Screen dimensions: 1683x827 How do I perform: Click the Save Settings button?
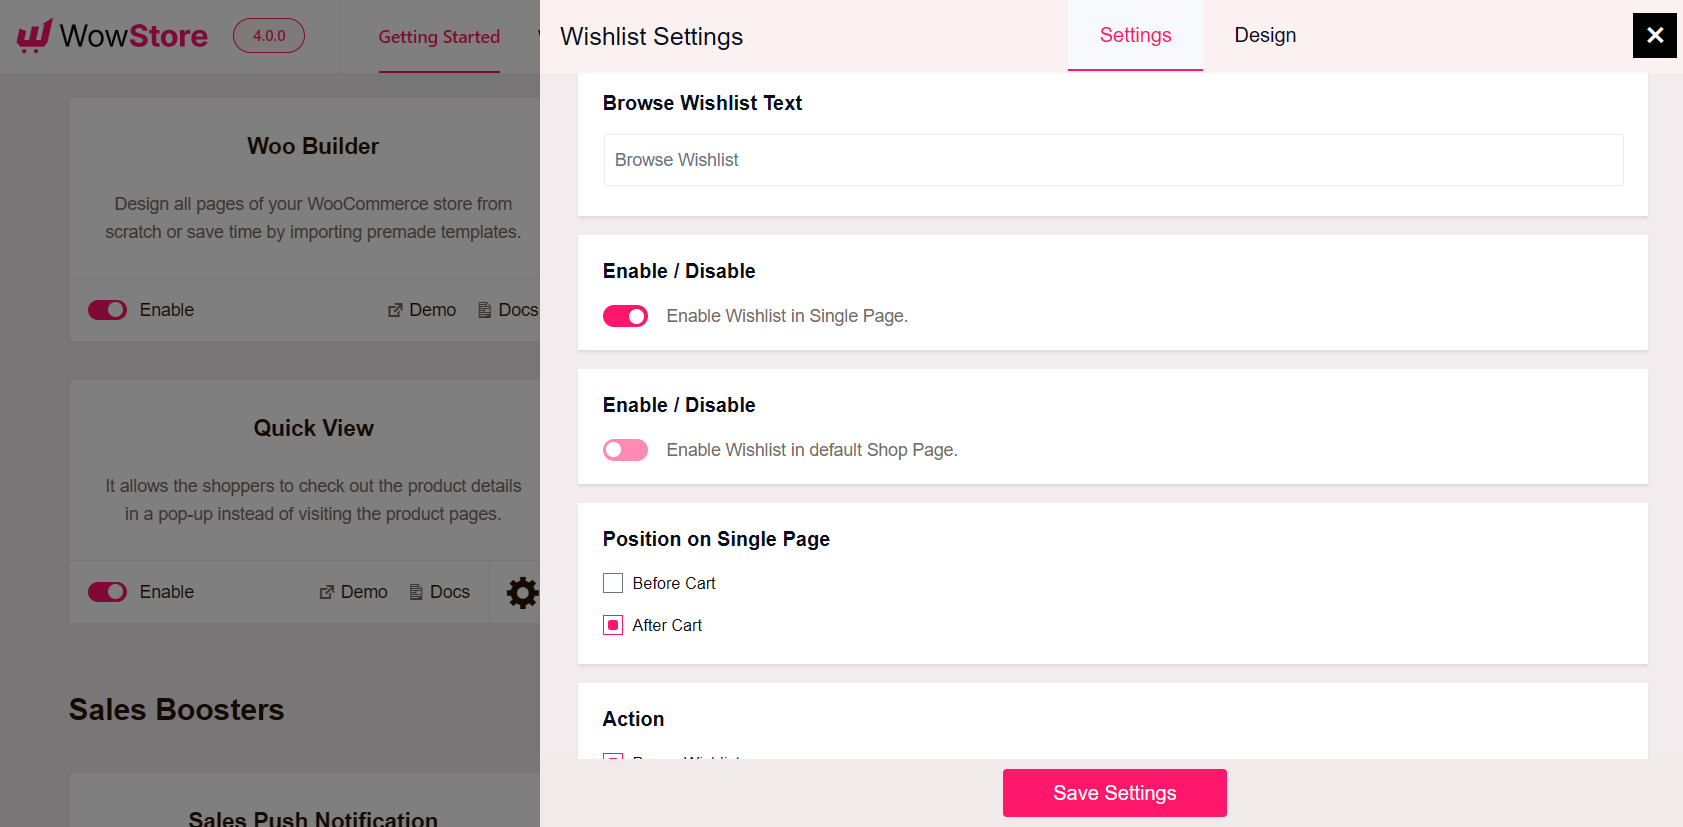(x=1114, y=792)
